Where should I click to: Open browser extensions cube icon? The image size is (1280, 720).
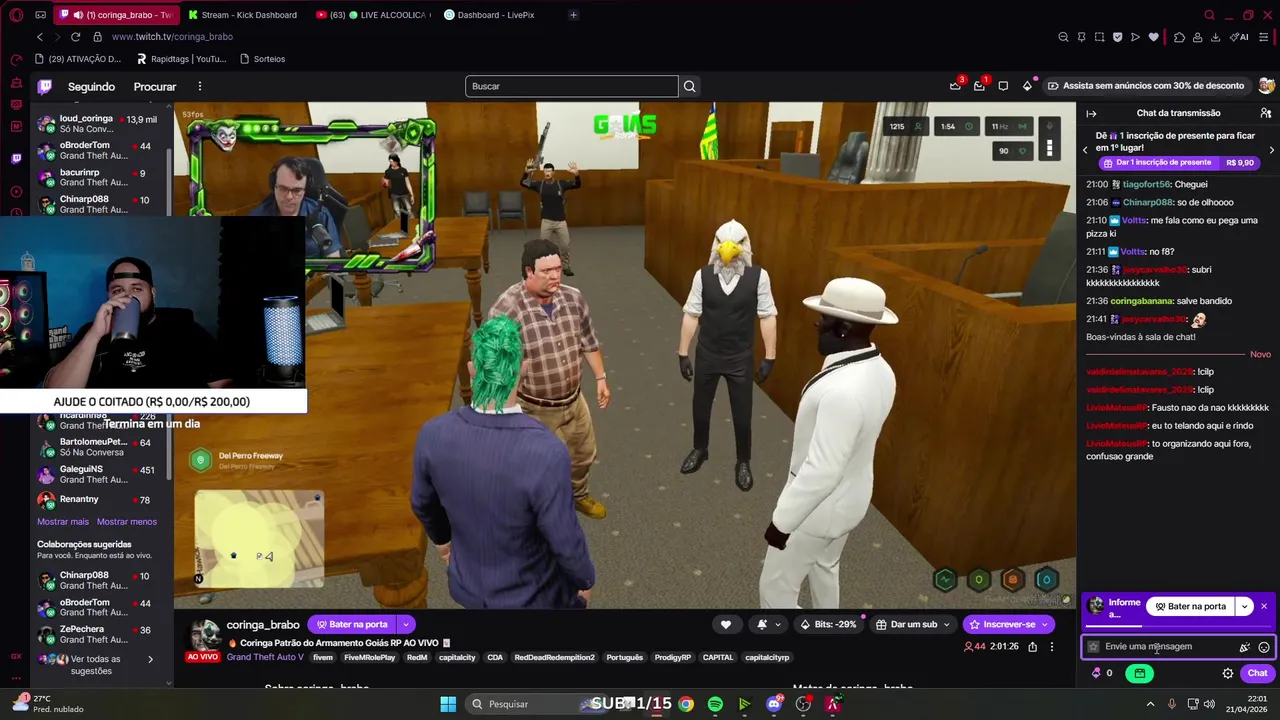[x=1179, y=37]
